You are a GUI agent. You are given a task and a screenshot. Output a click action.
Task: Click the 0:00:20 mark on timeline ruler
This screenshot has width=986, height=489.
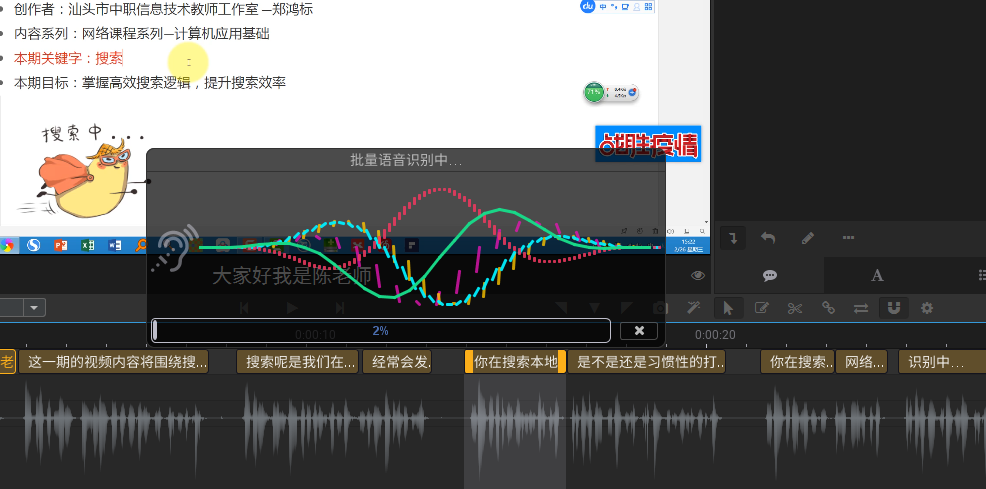[715, 335]
